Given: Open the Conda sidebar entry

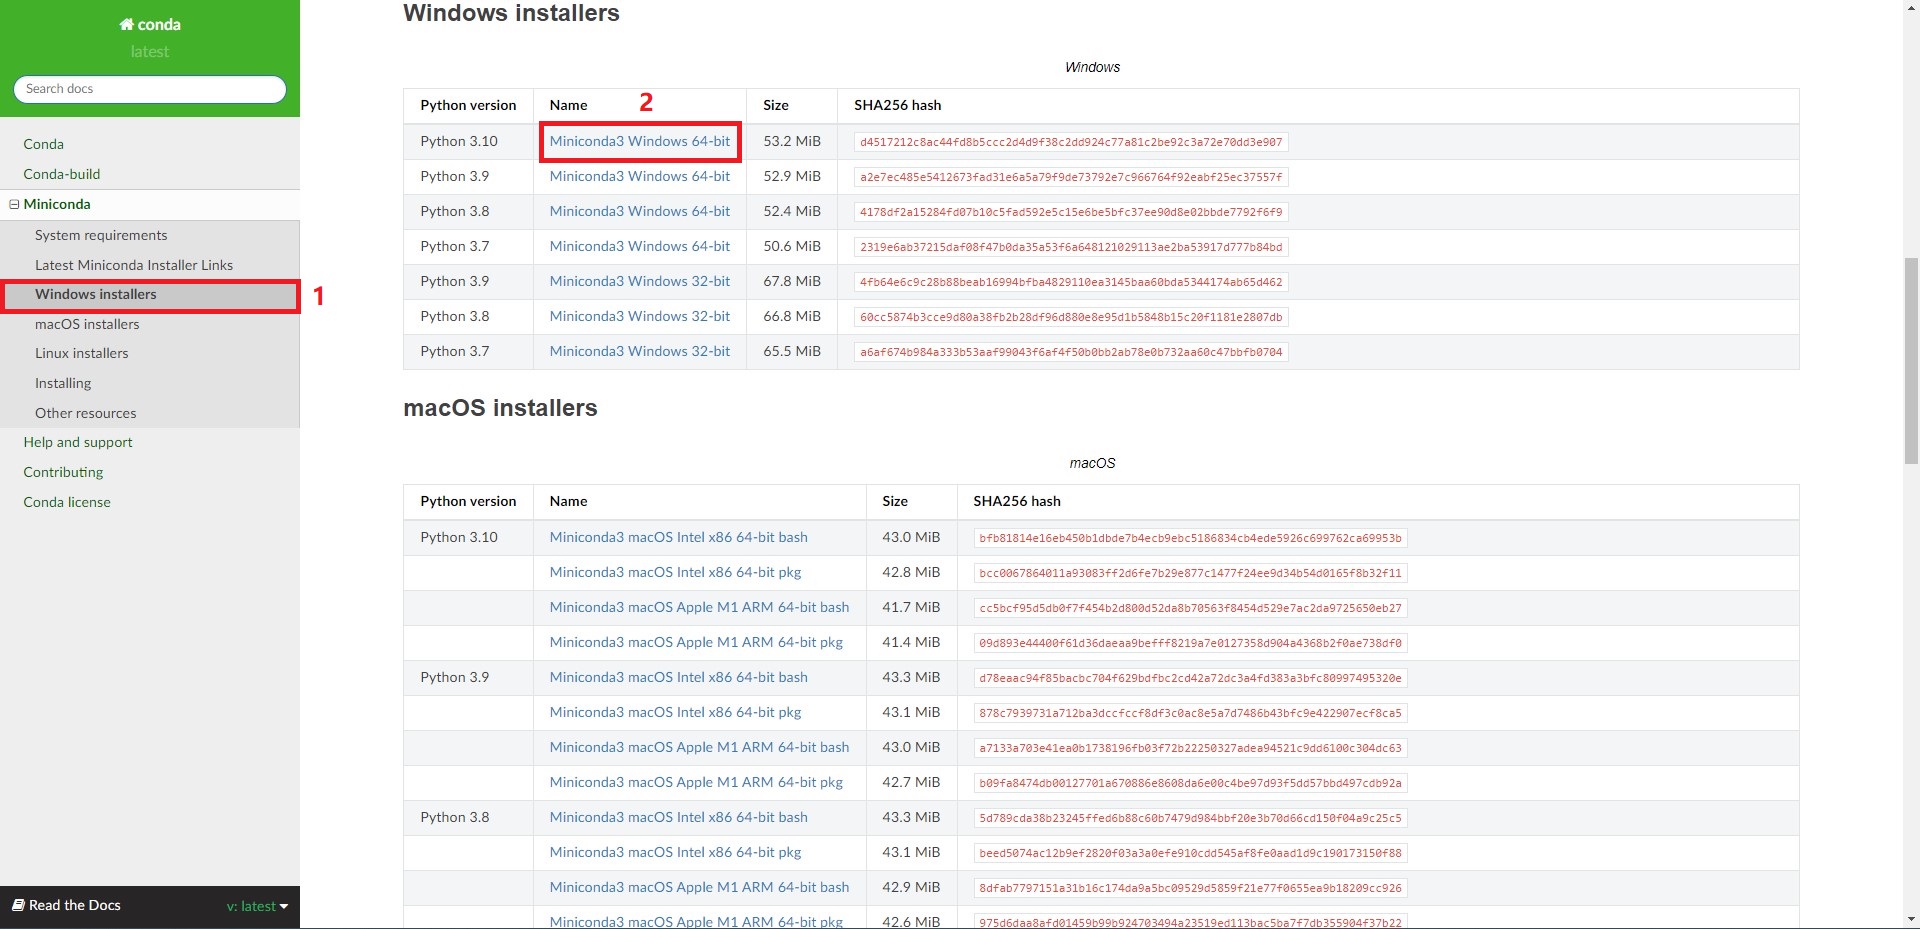Looking at the screenshot, I should click(x=43, y=144).
